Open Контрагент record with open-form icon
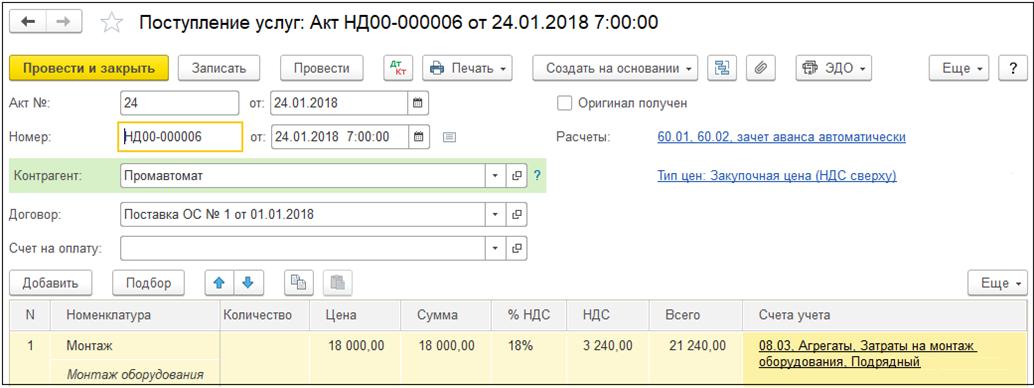Viewport: 1034px width, 388px height. [x=517, y=176]
